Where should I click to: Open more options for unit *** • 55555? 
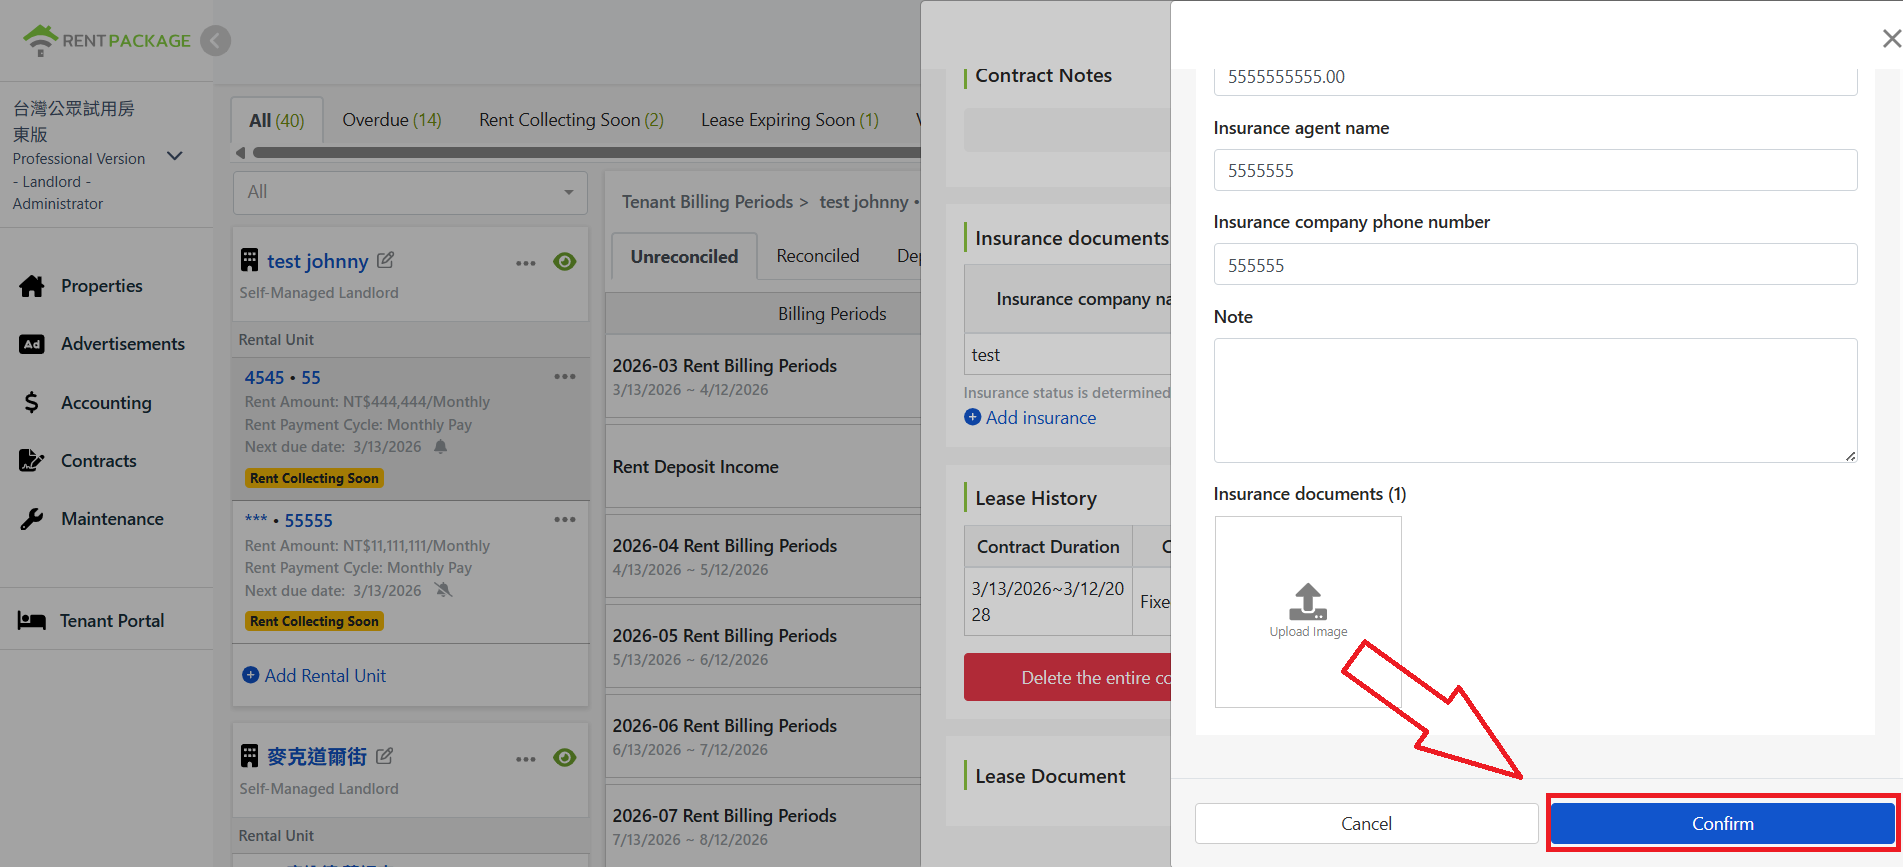pos(565,520)
